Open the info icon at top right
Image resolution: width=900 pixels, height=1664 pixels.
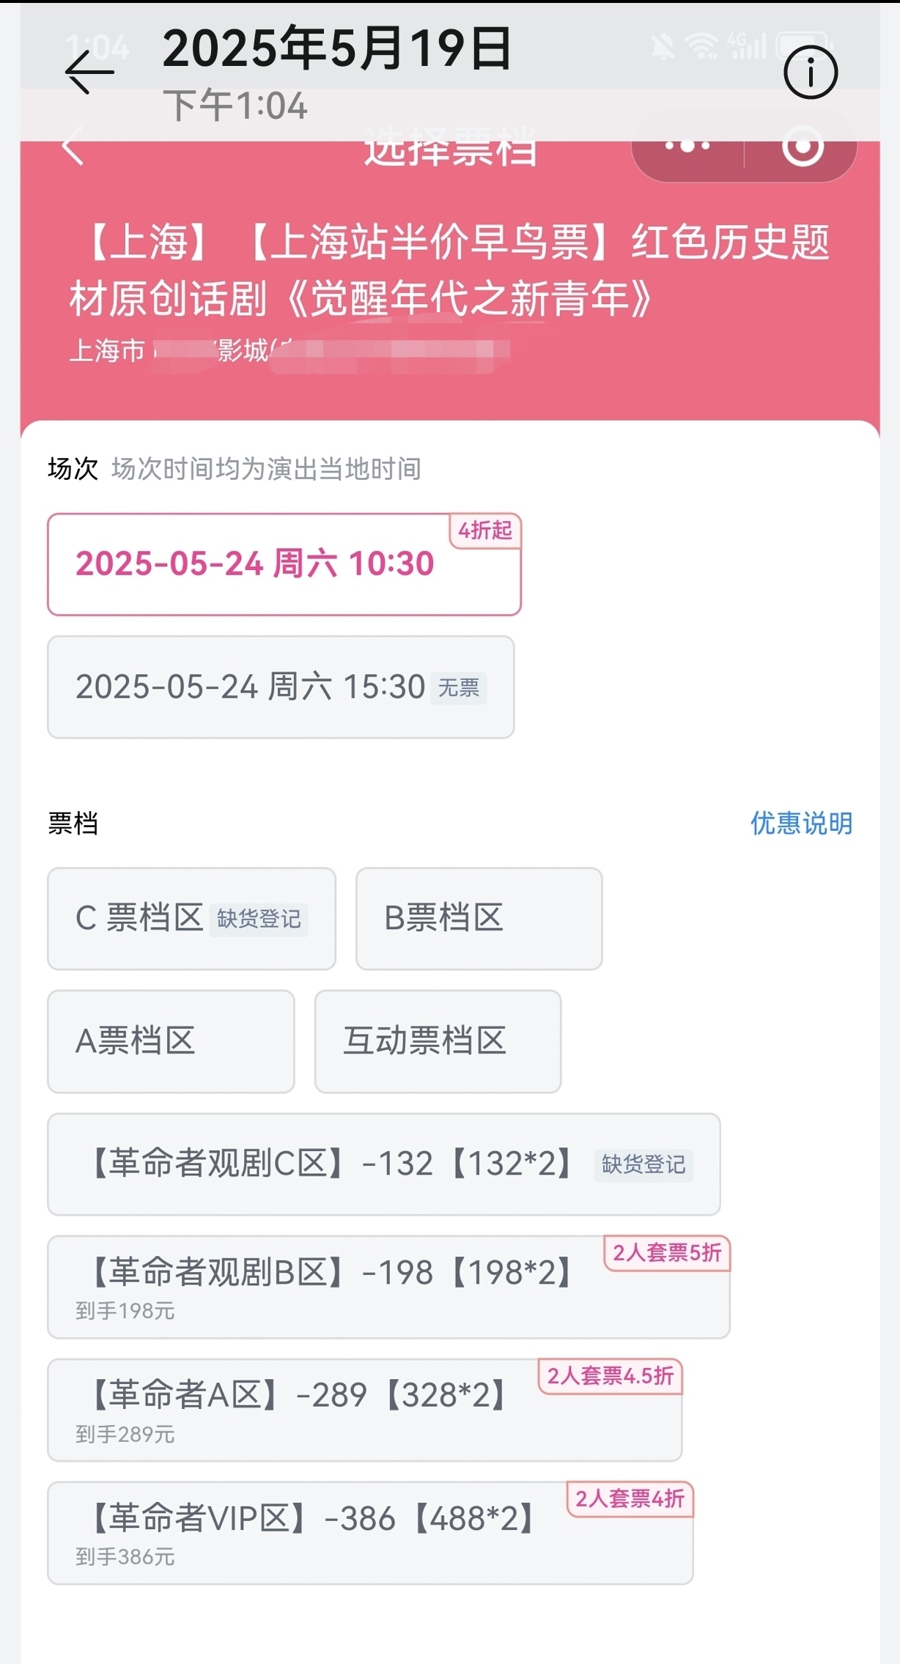(809, 73)
